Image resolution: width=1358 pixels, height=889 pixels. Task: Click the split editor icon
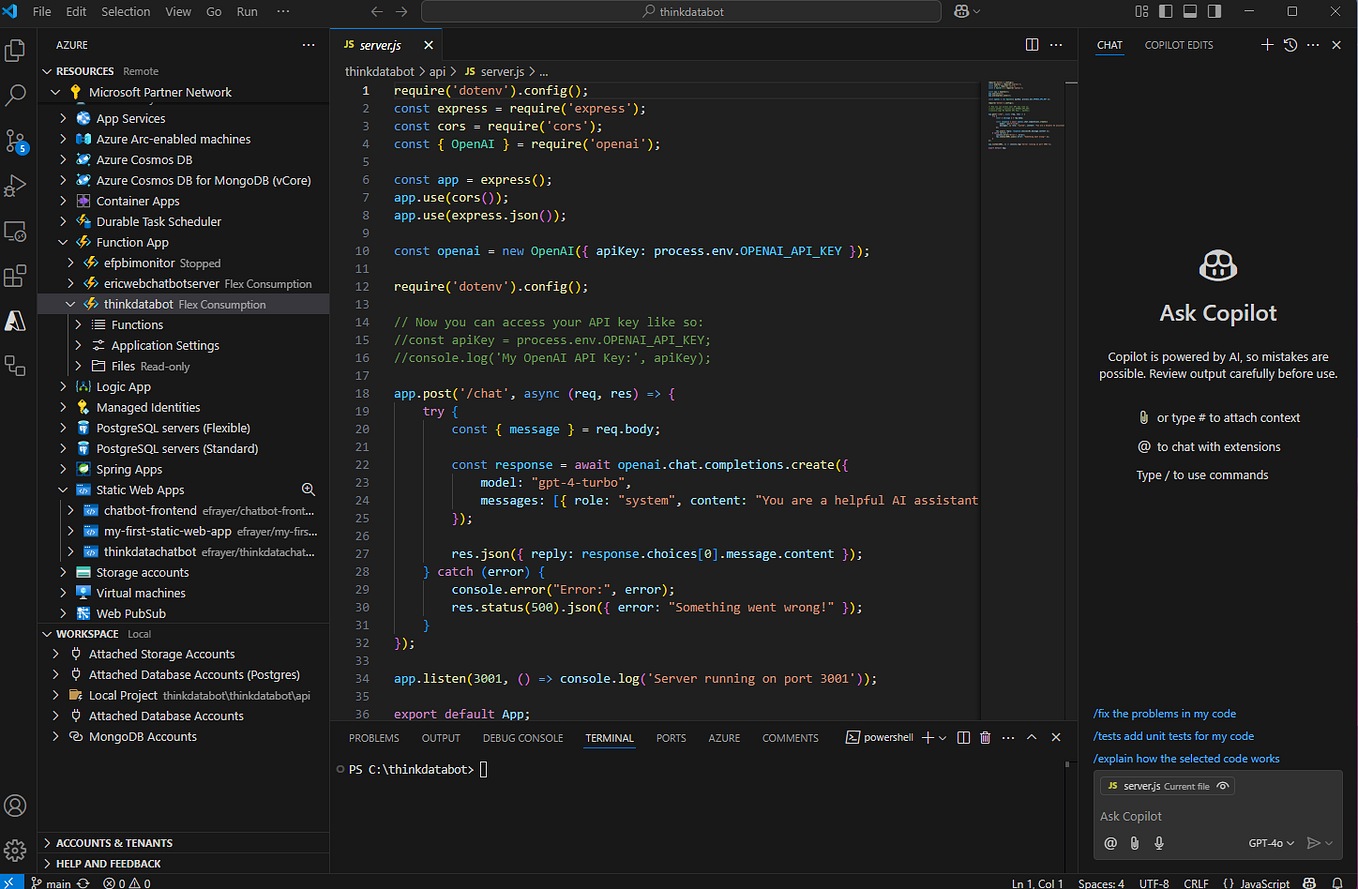(x=1032, y=45)
